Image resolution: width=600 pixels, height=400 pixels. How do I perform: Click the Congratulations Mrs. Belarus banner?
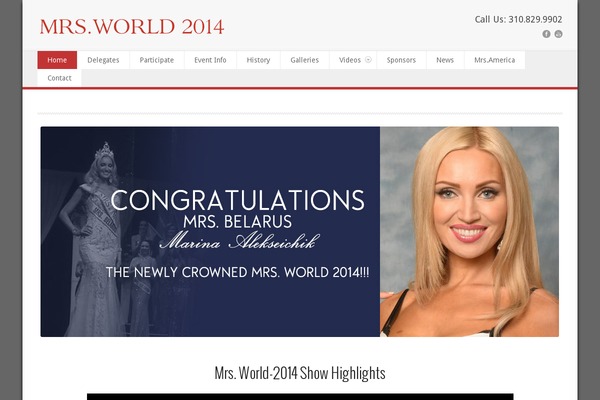tap(300, 232)
